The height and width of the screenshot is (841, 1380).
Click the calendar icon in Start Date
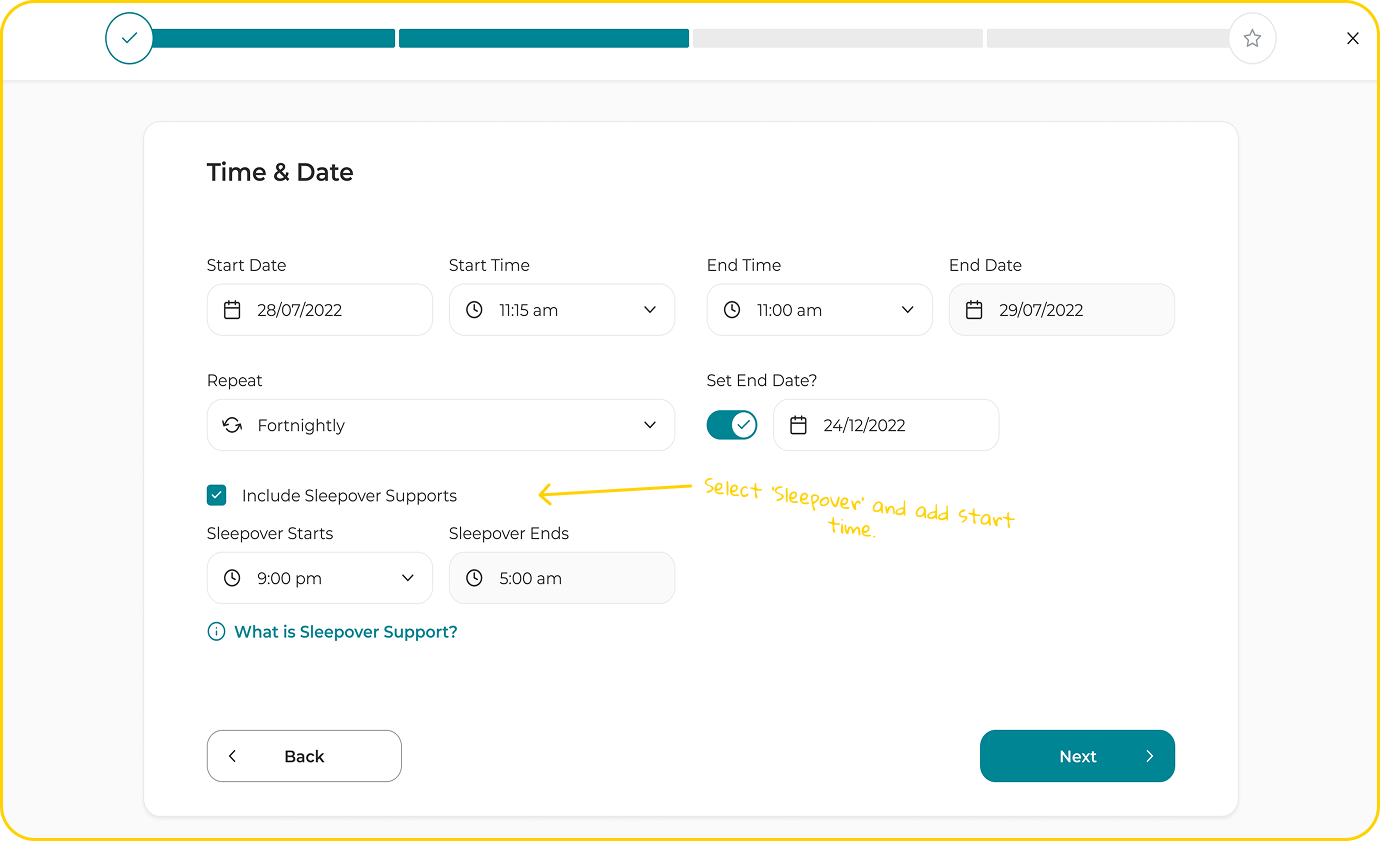pyautogui.click(x=232, y=310)
